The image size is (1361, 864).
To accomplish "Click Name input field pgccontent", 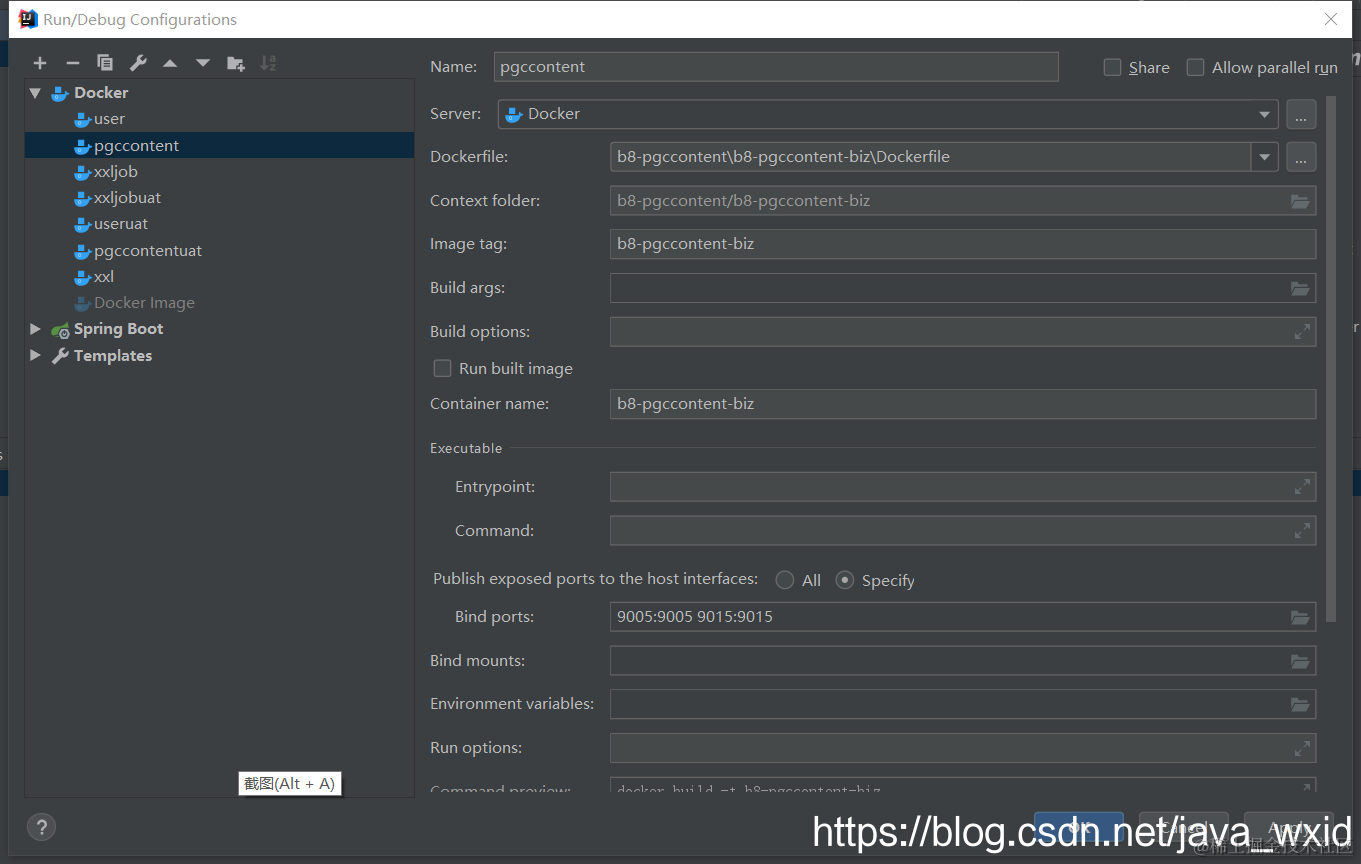I will point(776,67).
